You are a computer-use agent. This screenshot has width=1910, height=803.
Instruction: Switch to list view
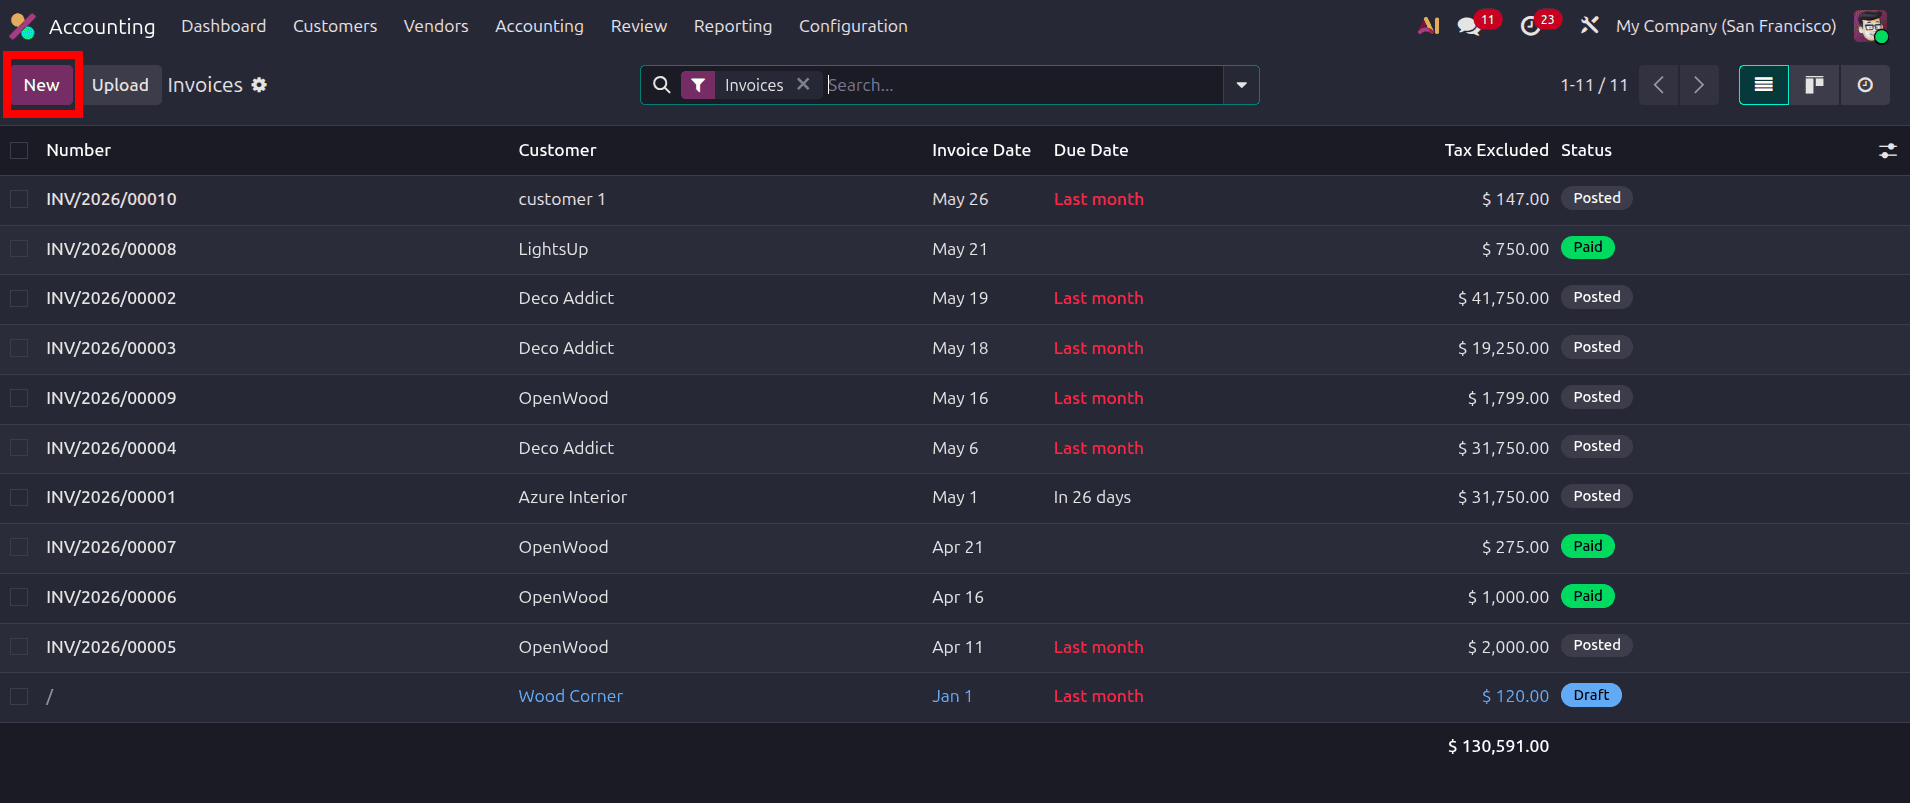tap(1764, 85)
